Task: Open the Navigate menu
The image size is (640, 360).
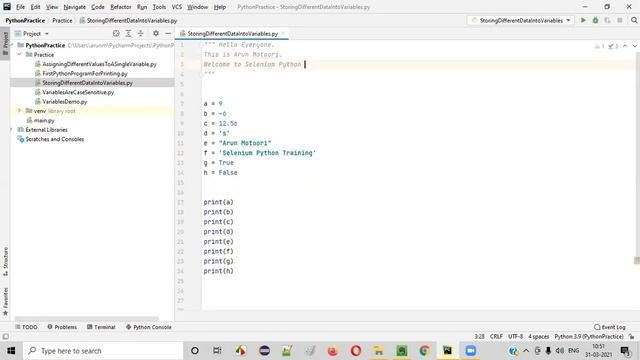Action: (75, 7)
